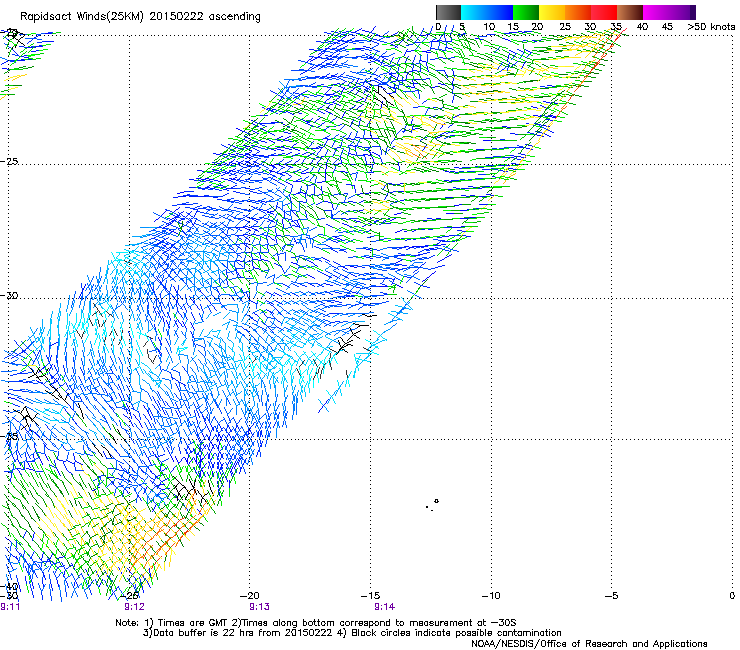The height and width of the screenshot is (650, 740).
Task: Click the yellow 20-25 knots legend swatch
Action: coord(552,12)
